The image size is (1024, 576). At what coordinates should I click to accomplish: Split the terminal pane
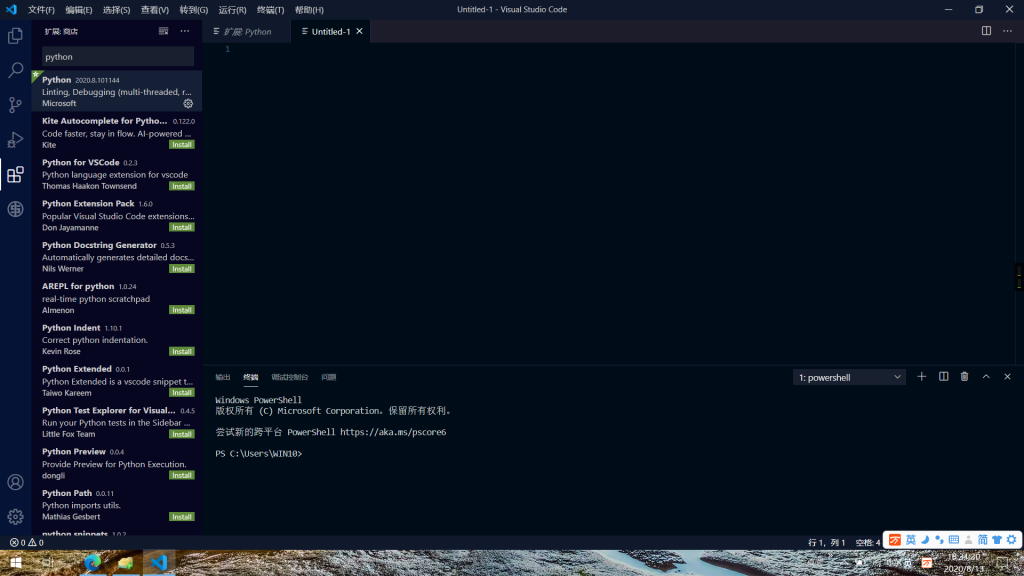point(944,377)
